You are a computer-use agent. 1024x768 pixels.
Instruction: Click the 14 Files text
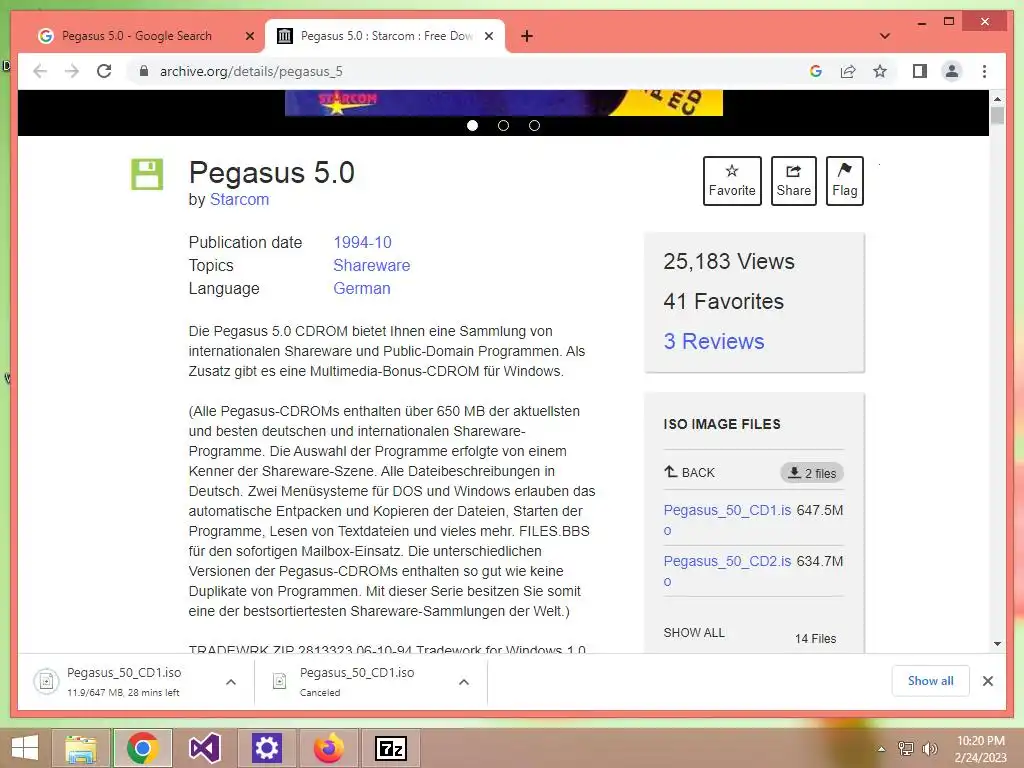815,639
